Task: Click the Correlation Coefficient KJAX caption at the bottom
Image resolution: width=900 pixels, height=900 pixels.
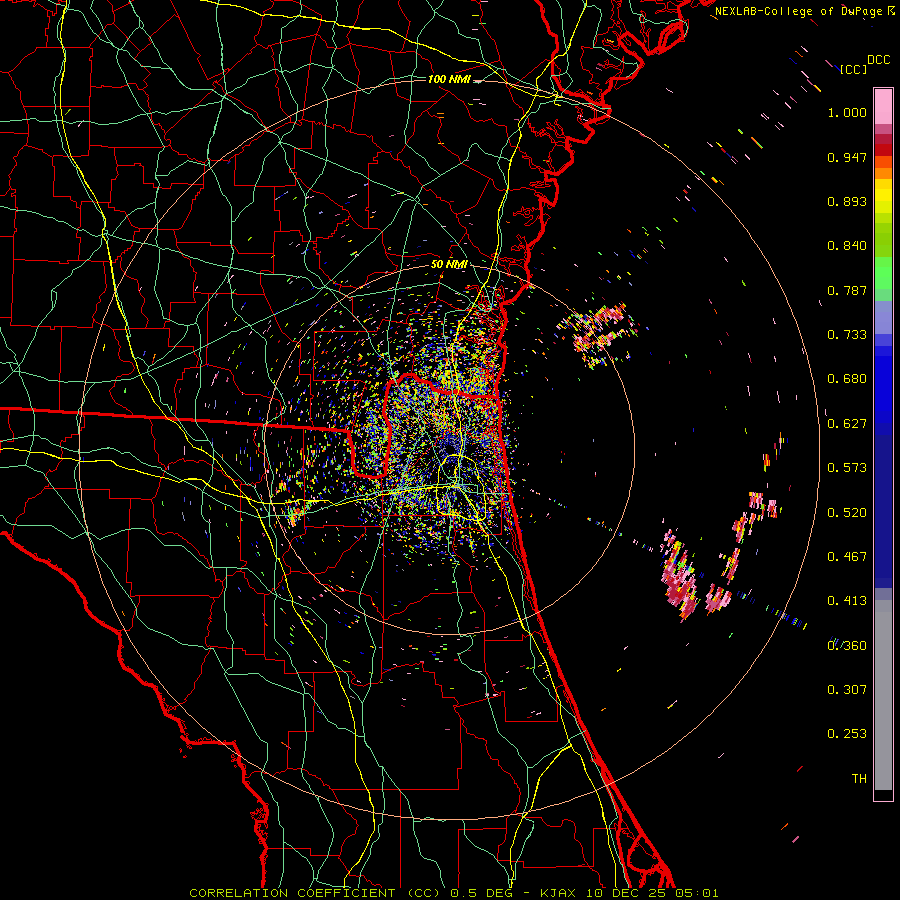Action: 453,893
